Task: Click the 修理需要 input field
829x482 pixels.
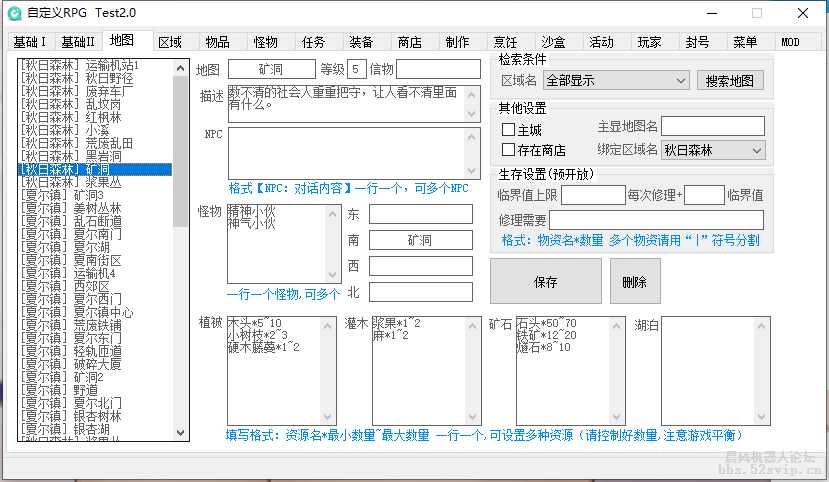Action: pos(657,220)
